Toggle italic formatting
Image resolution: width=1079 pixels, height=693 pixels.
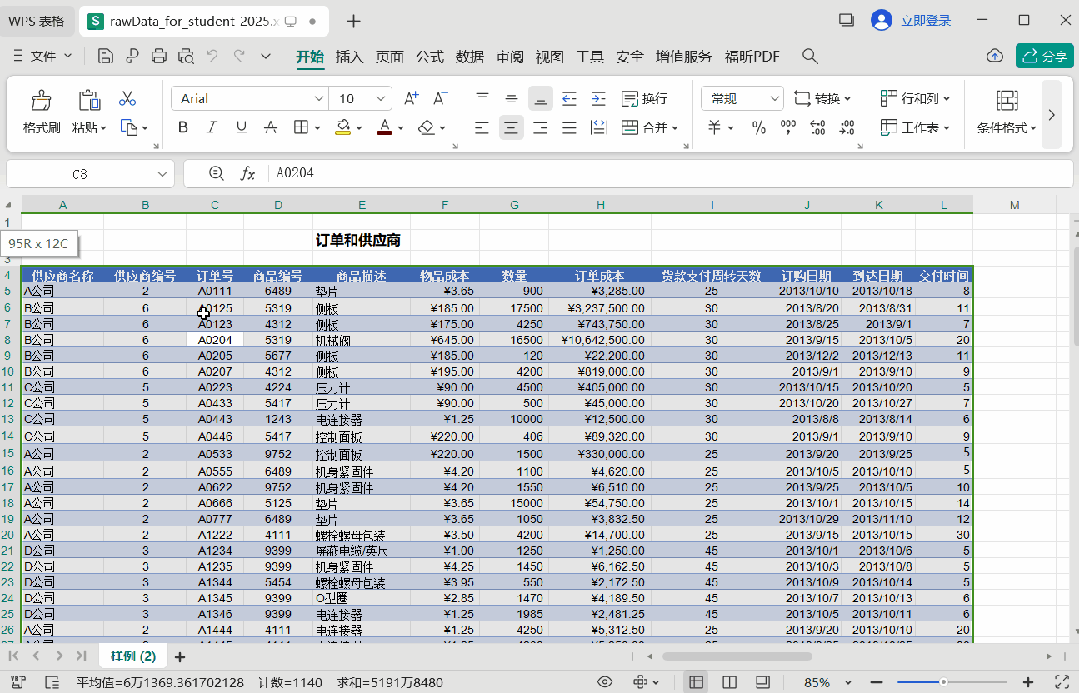click(x=212, y=127)
